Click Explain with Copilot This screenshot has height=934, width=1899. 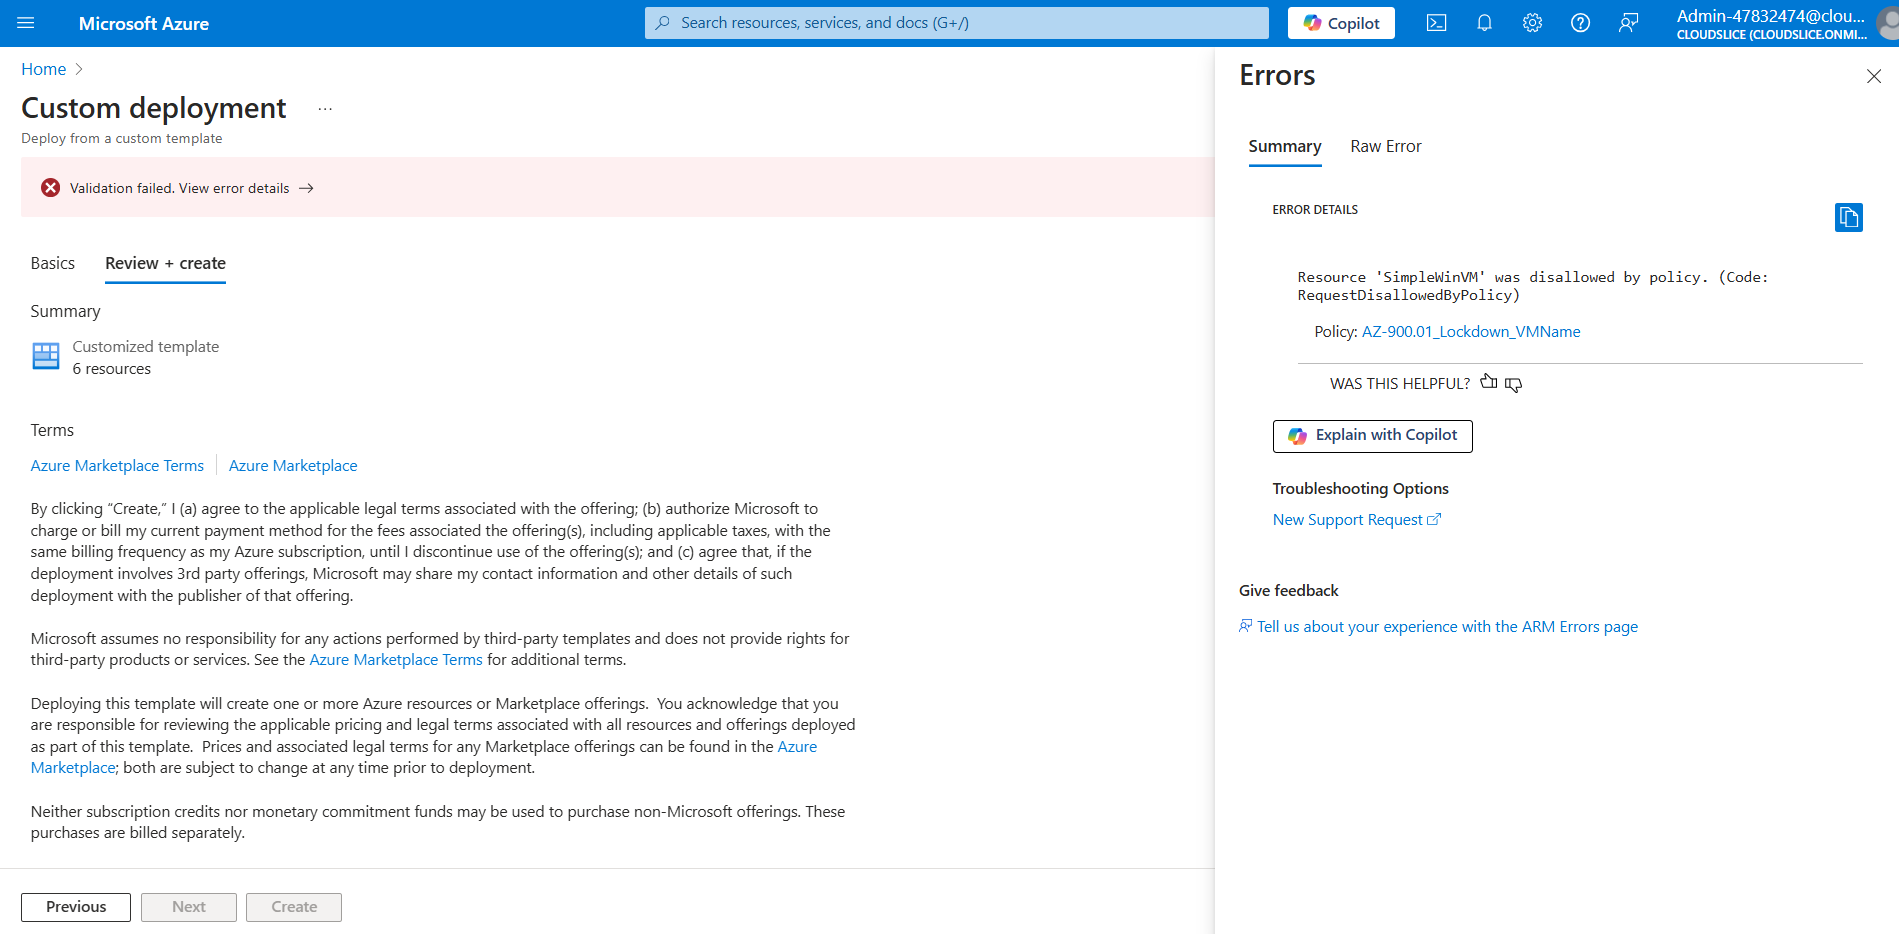pos(1372,436)
